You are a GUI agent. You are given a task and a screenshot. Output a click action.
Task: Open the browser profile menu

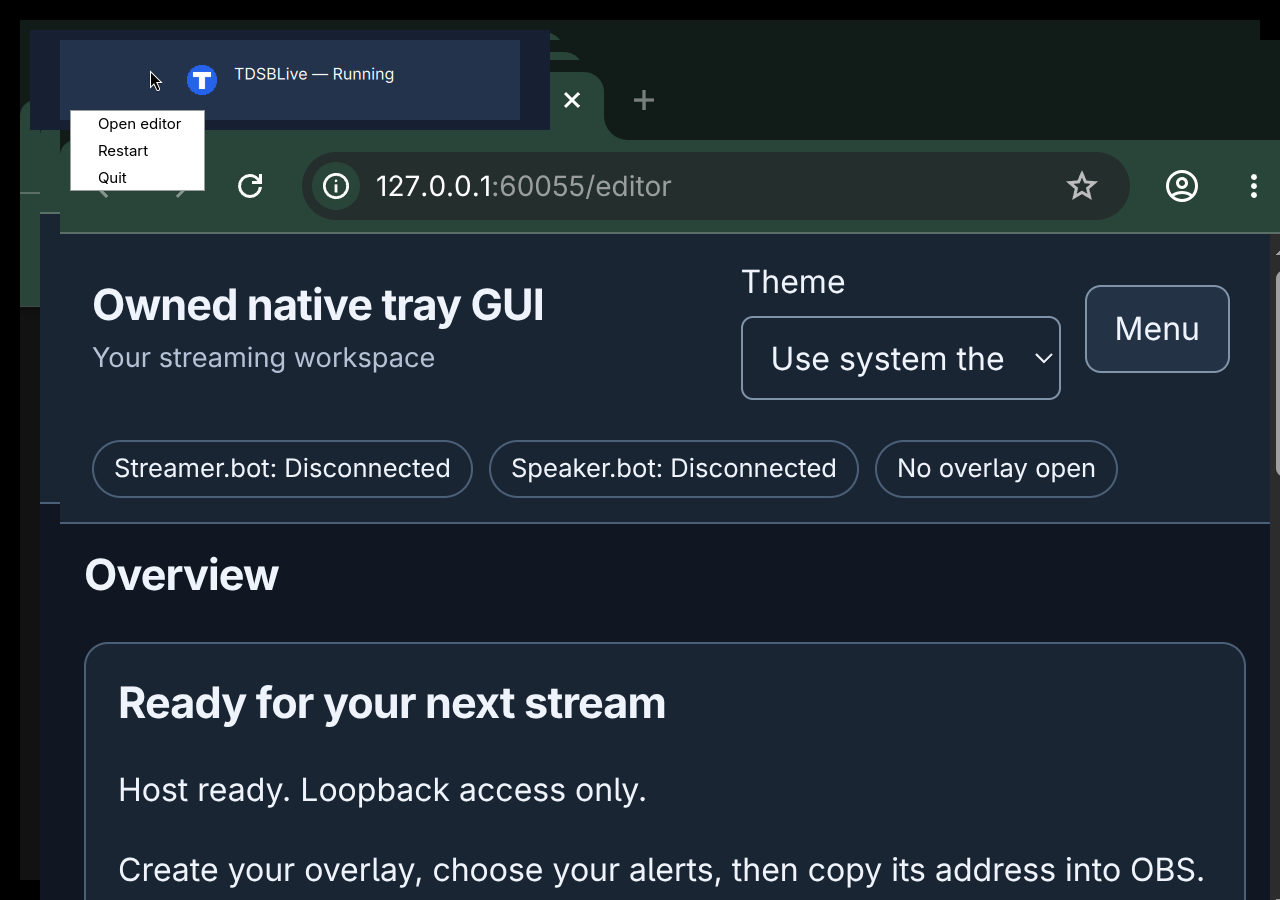[1182, 186]
